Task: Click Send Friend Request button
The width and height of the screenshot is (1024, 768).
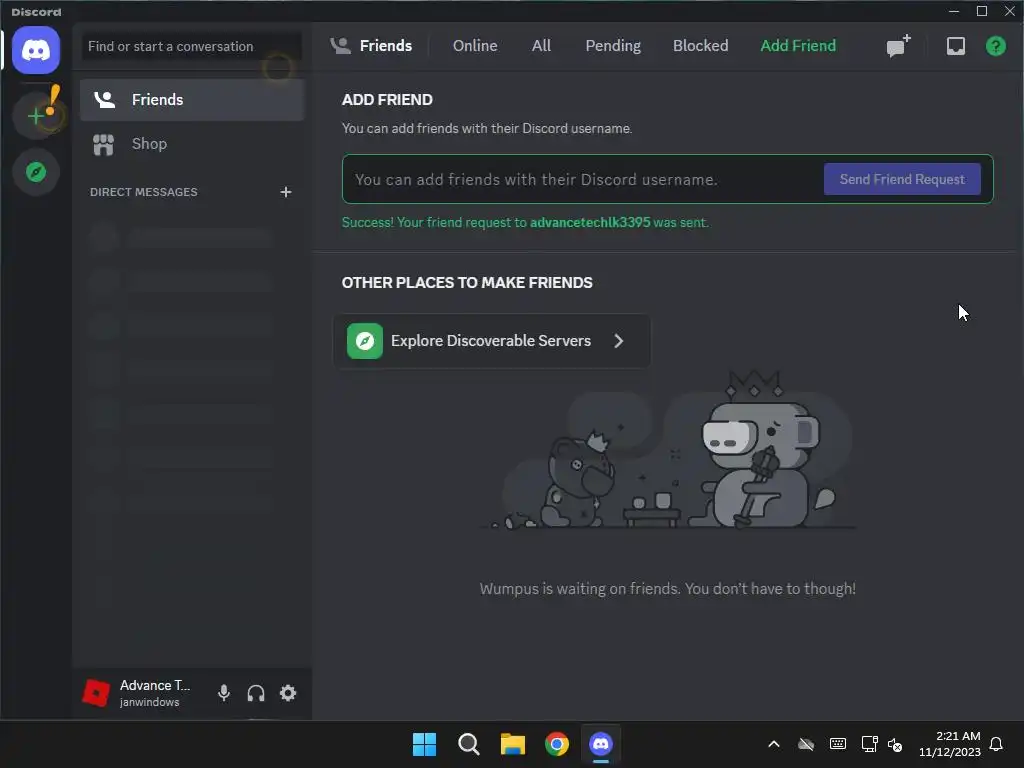Action: click(x=902, y=179)
